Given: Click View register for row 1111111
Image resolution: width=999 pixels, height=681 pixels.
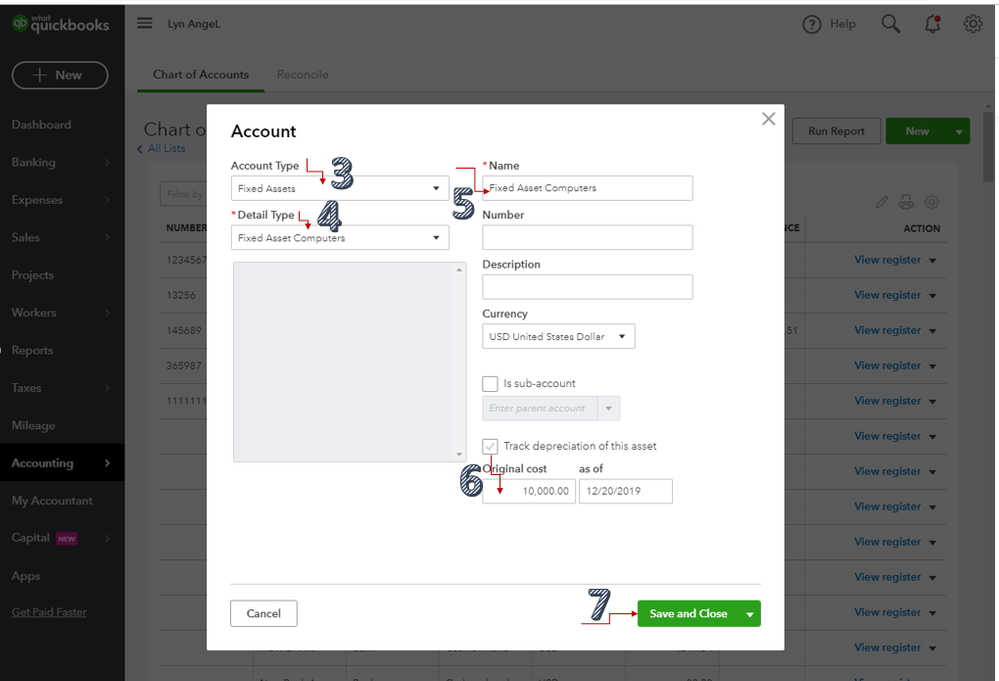Looking at the screenshot, I should 888,401.
